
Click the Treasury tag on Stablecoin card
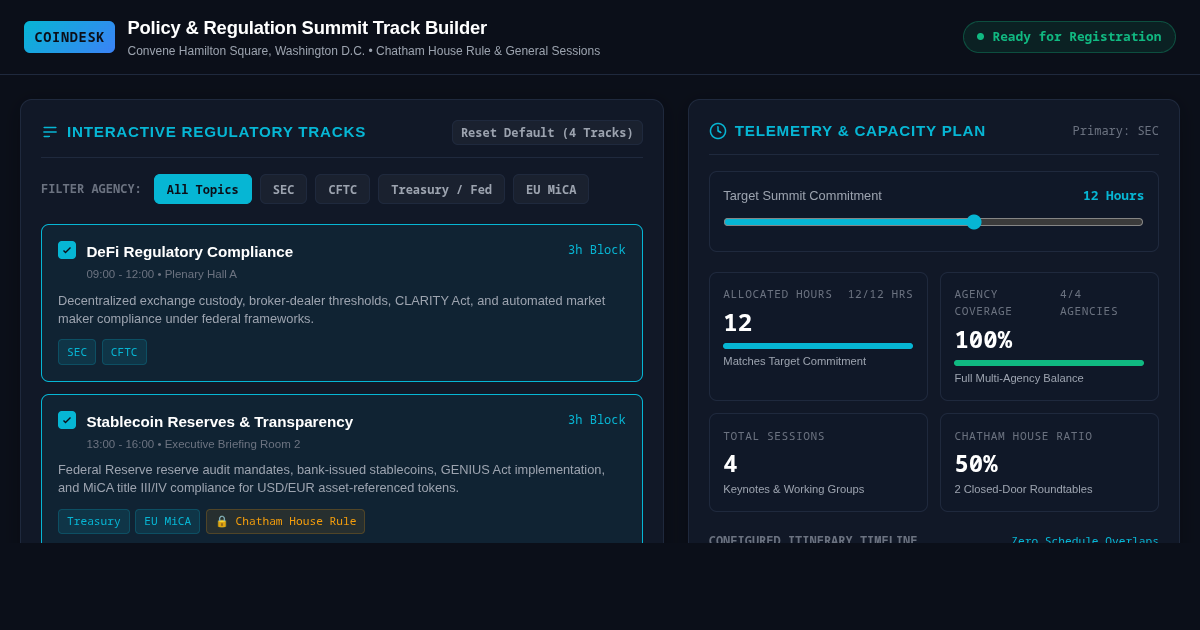coord(94,522)
